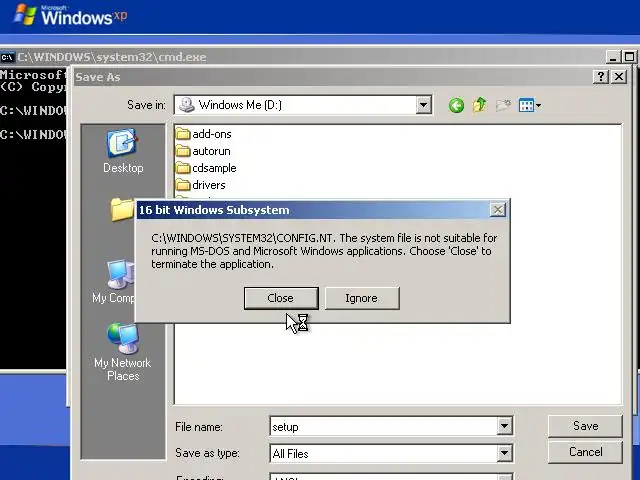Open Desktop in the places bar

point(123,151)
